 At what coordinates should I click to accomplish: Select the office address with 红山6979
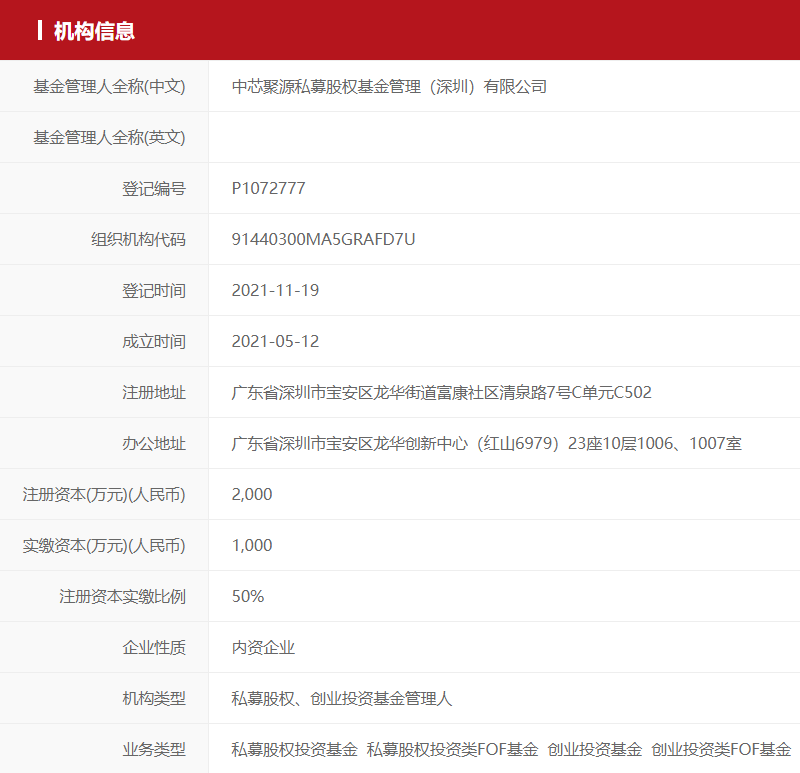pos(487,443)
